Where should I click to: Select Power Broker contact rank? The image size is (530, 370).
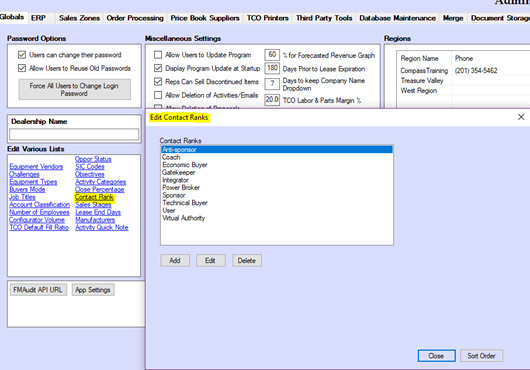[x=277, y=188]
